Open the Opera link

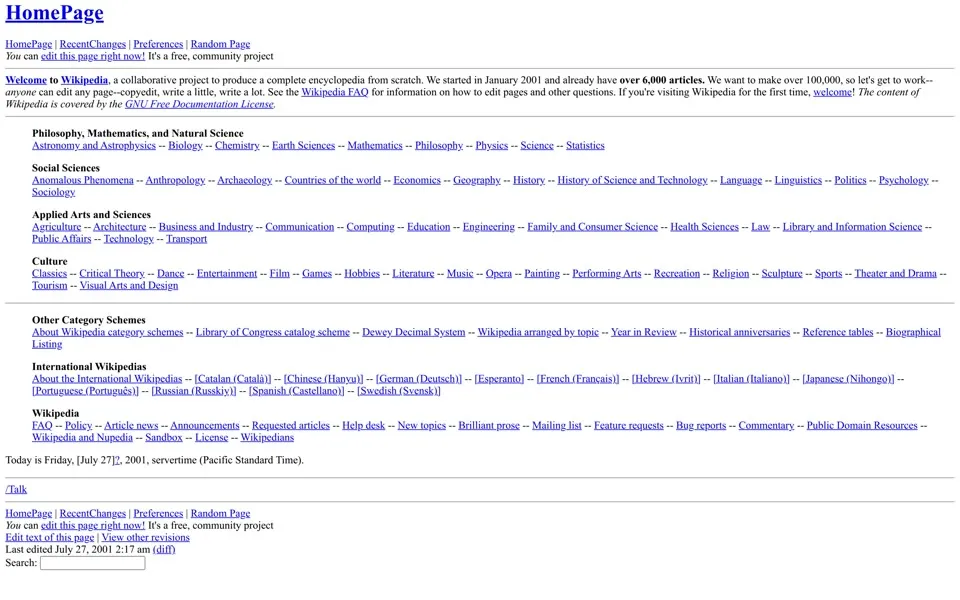(x=498, y=273)
